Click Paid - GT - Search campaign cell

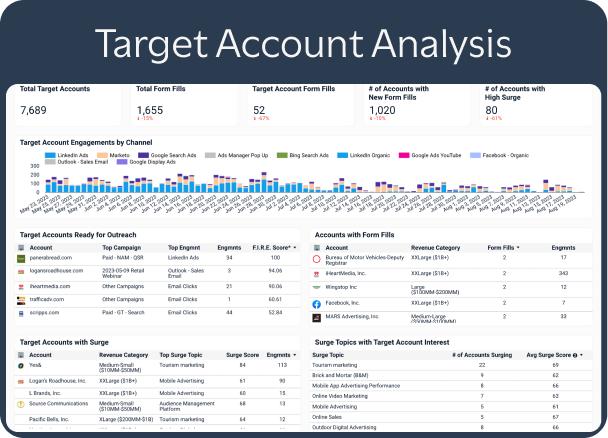(x=123, y=312)
